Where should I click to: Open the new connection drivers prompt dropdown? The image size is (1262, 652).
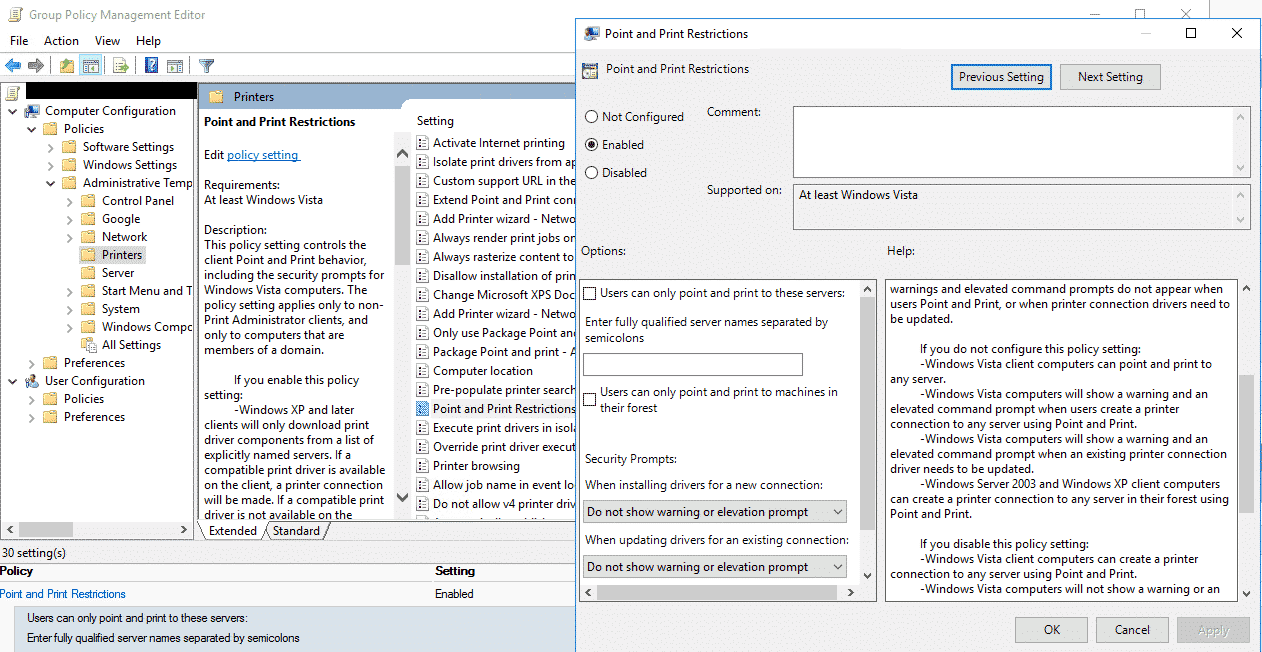click(x=714, y=512)
